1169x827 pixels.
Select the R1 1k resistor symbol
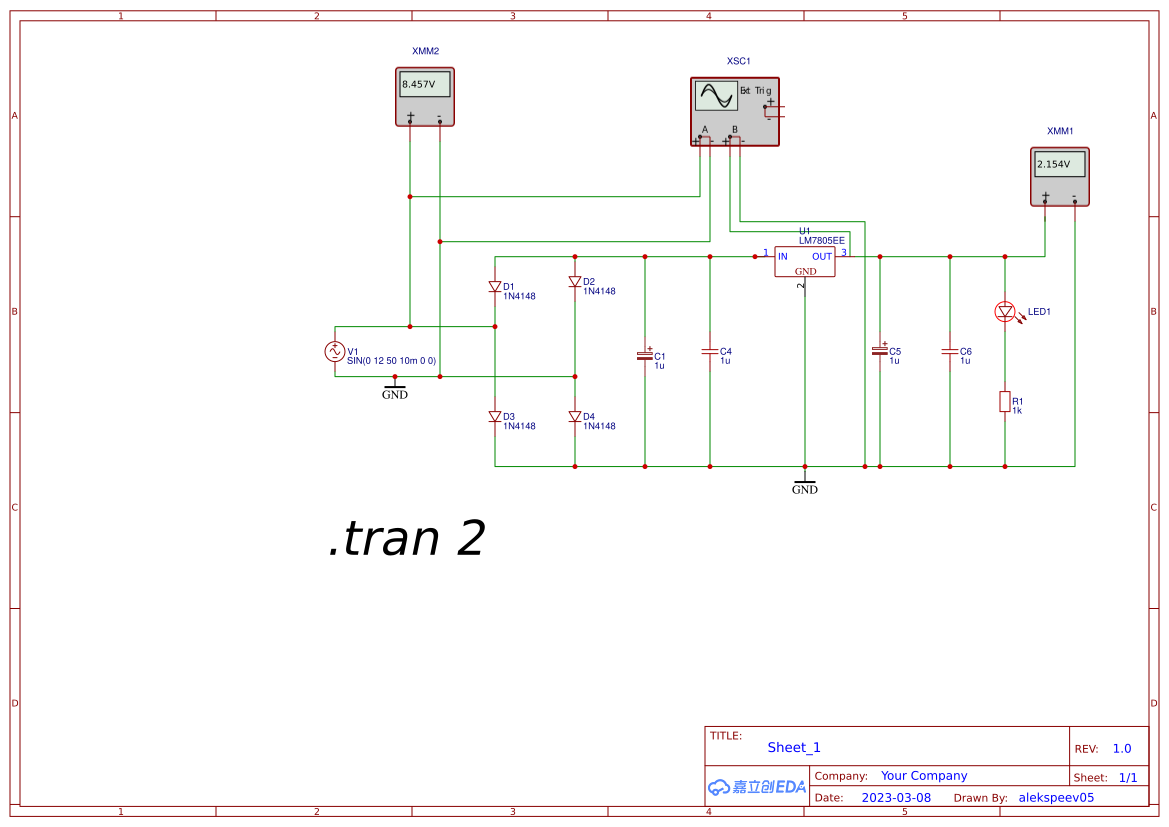(x=1004, y=402)
